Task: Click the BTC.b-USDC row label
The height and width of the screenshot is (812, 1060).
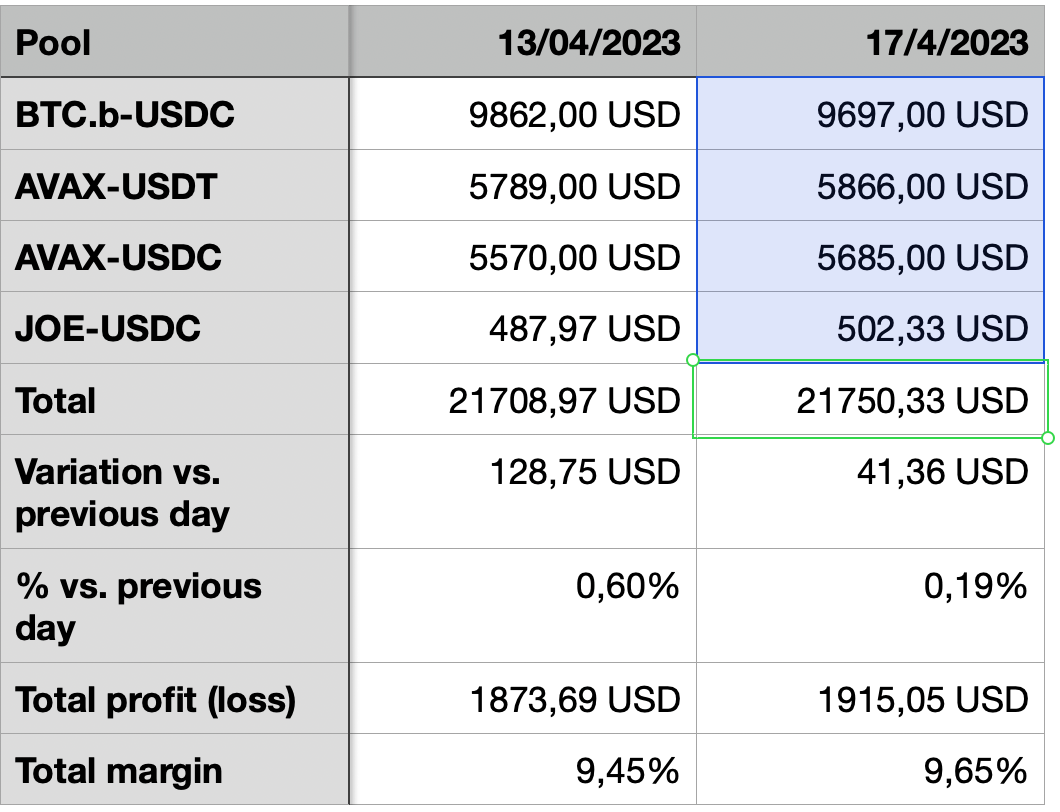Action: pos(175,115)
